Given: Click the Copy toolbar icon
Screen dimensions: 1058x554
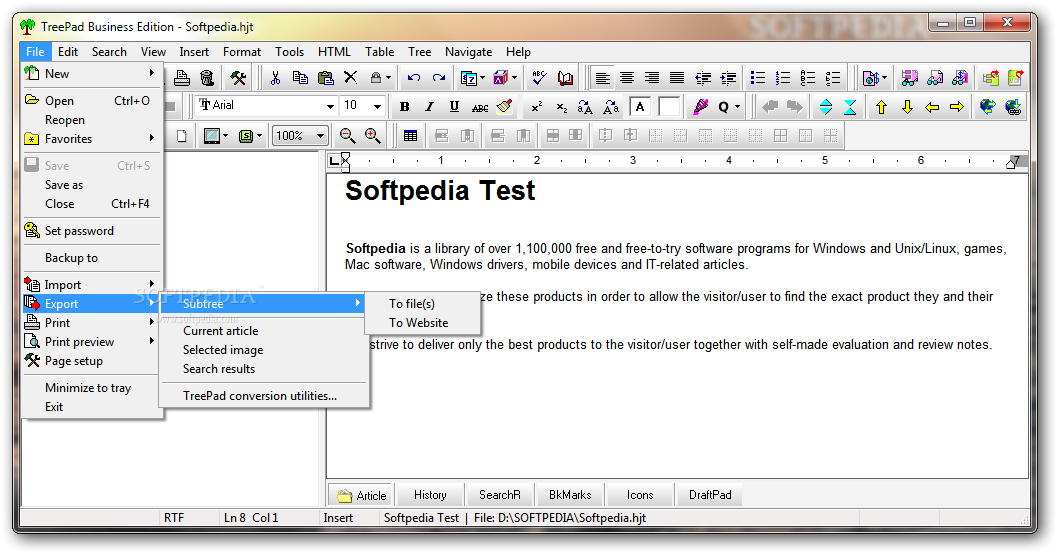Looking at the screenshot, I should pyautogui.click(x=300, y=78).
